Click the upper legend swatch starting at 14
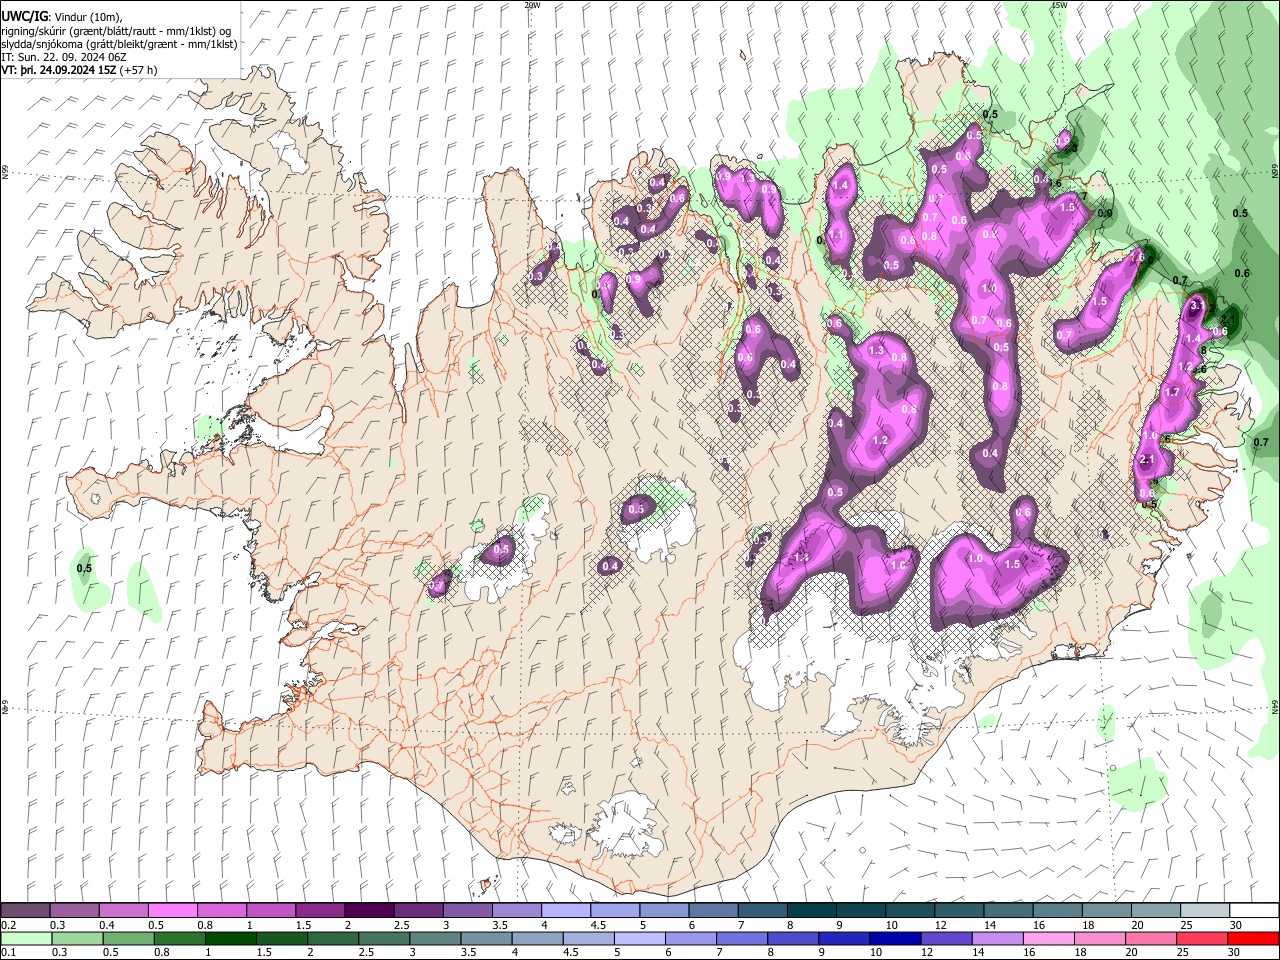 pos(1009,910)
